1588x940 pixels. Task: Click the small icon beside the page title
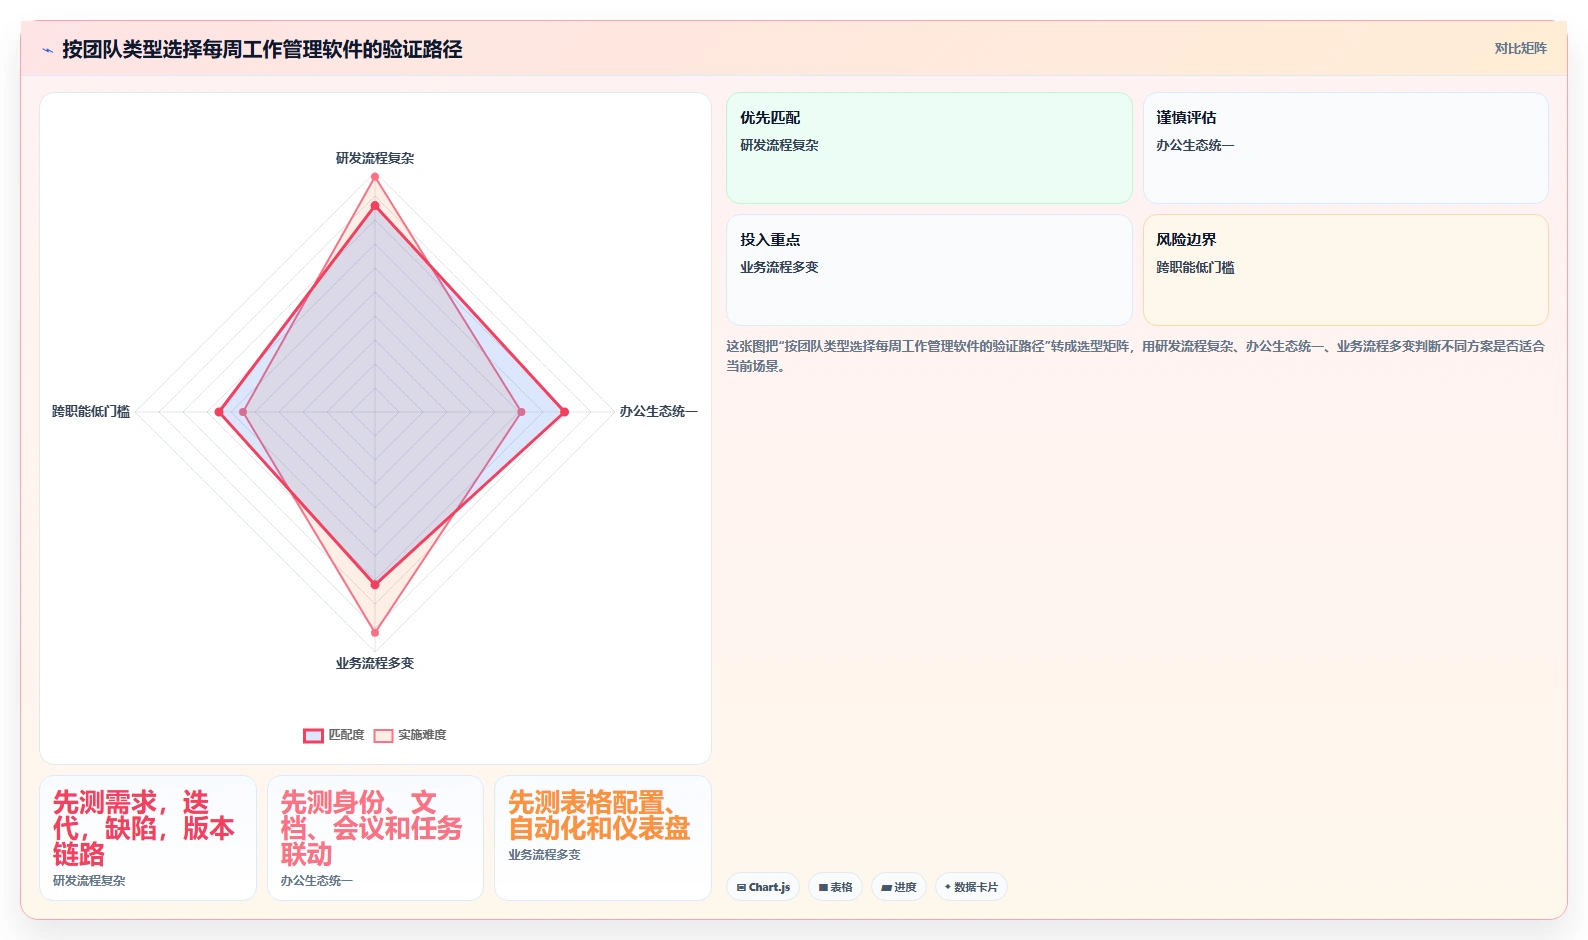(x=47, y=50)
